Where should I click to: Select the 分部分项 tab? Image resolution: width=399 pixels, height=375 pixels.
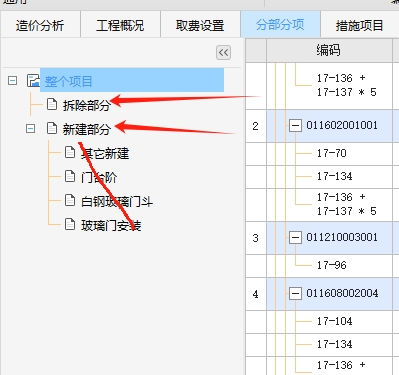[x=280, y=24]
